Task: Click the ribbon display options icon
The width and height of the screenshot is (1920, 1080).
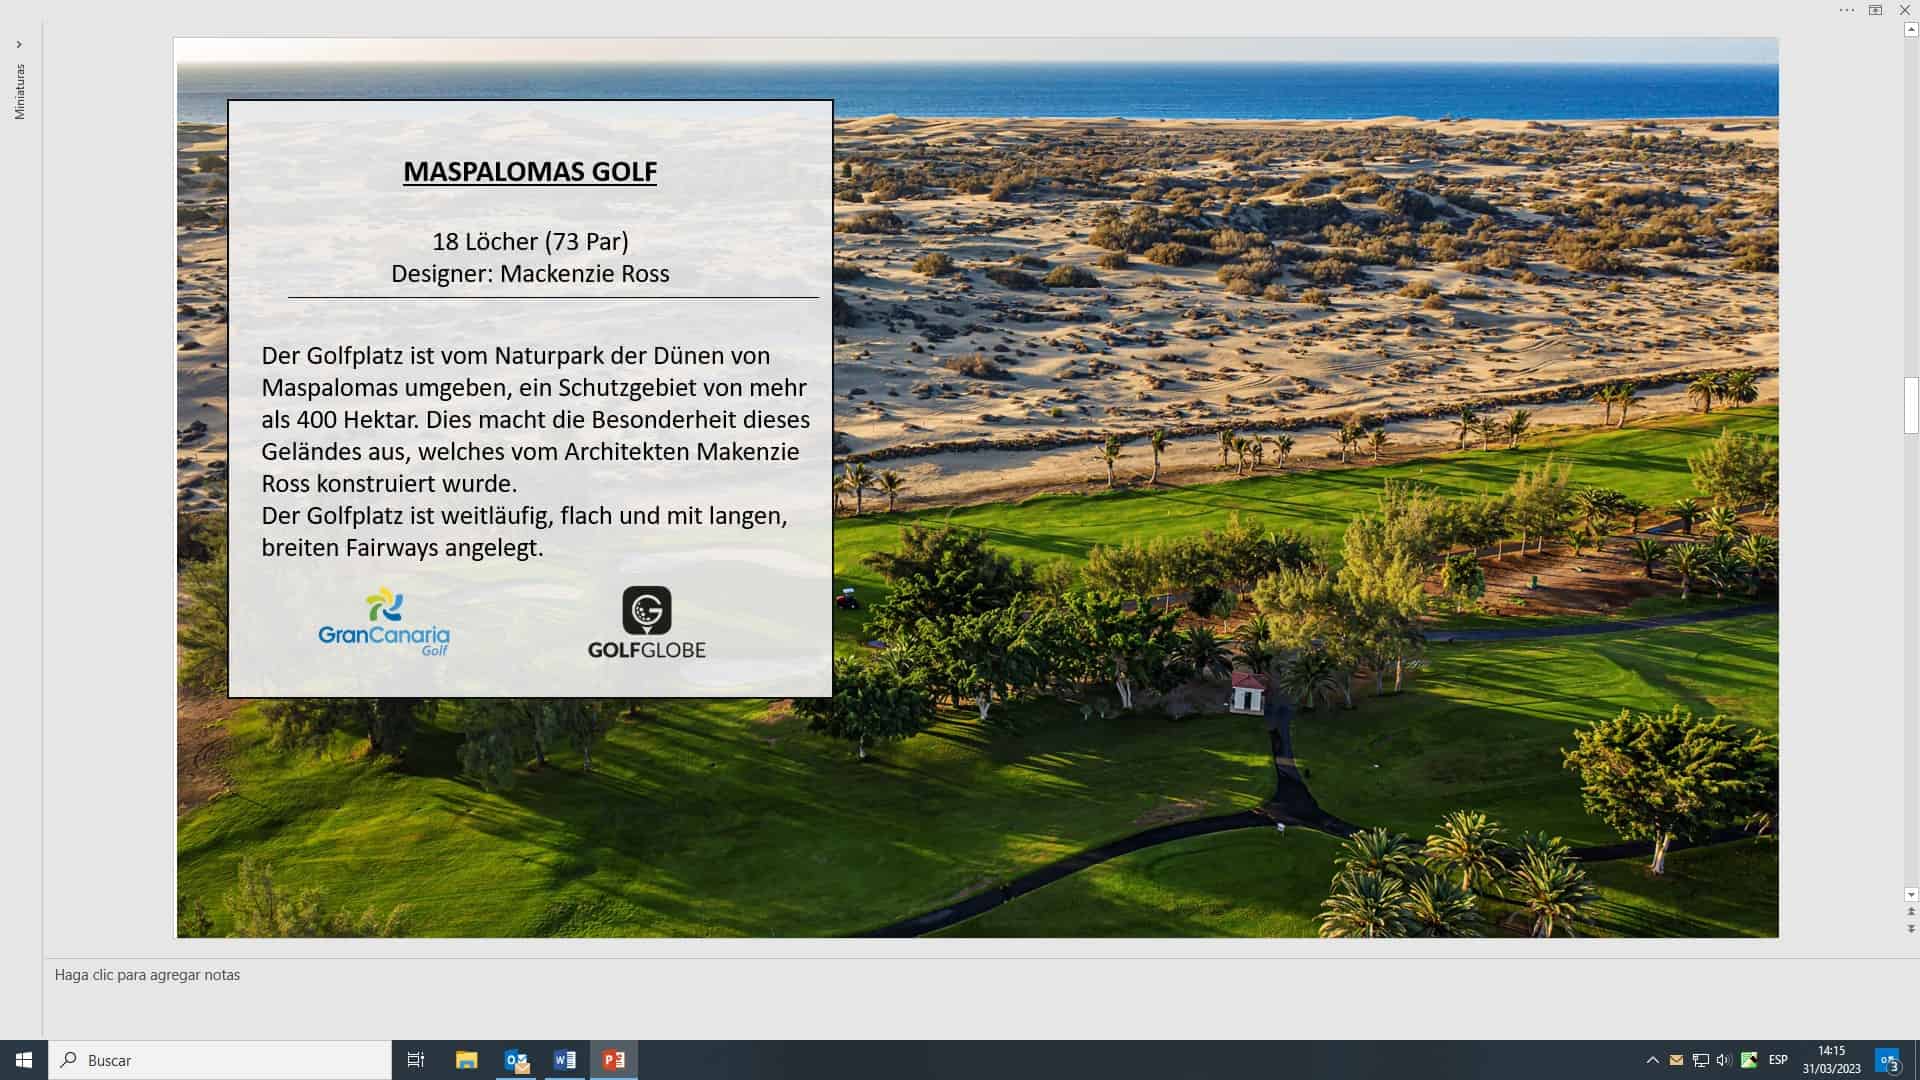Action: point(1875,10)
